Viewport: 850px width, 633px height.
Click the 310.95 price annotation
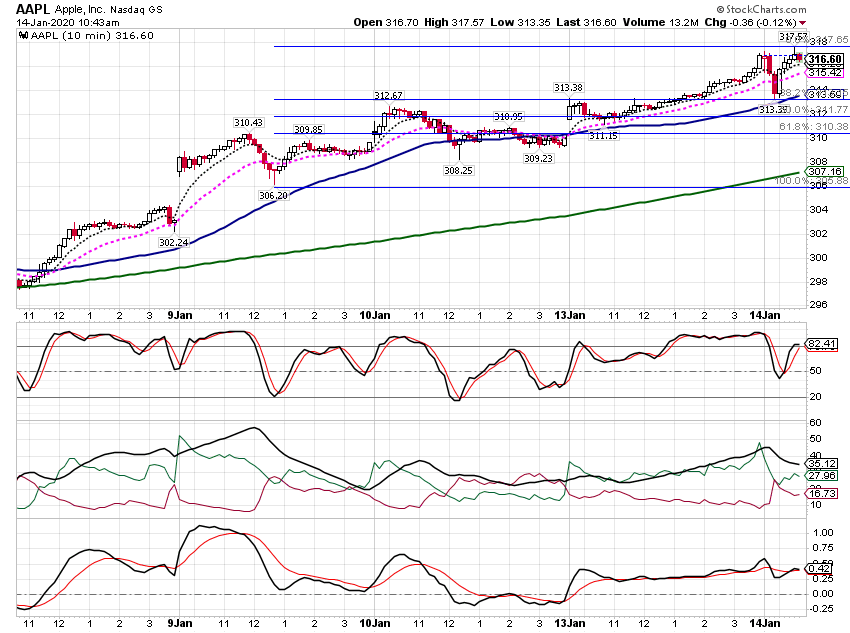pyautogui.click(x=508, y=117)
